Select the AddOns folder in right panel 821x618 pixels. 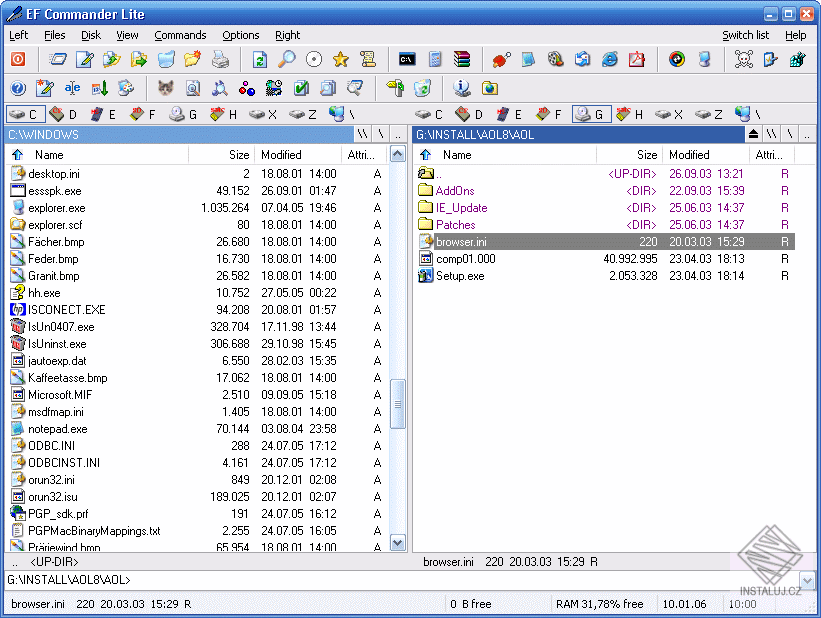pyautogui.click(x=454, y=191)
